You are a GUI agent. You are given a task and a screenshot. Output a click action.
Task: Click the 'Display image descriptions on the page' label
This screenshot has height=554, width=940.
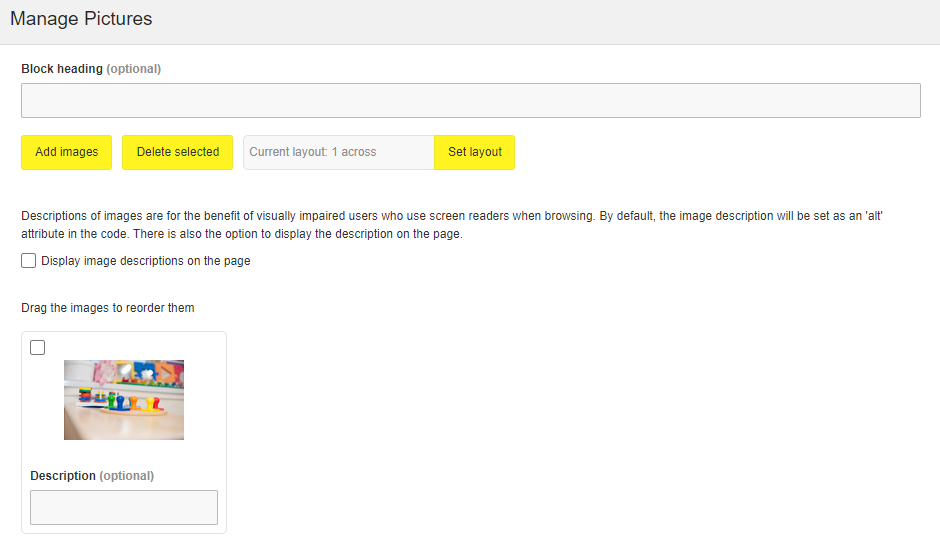tap(146, 261)
